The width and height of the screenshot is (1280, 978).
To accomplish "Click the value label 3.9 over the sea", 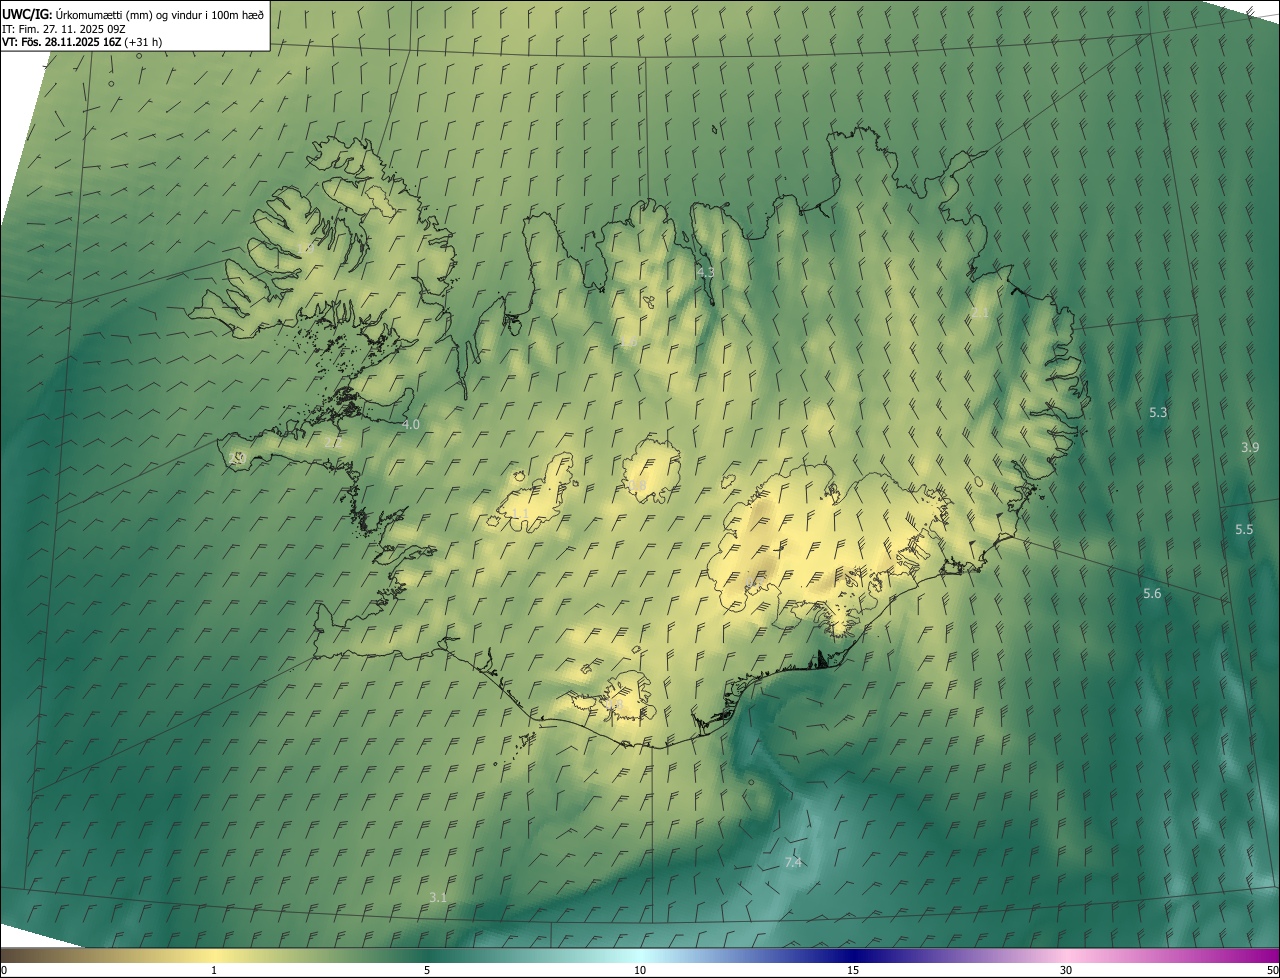I will (x=1250, y=447).
